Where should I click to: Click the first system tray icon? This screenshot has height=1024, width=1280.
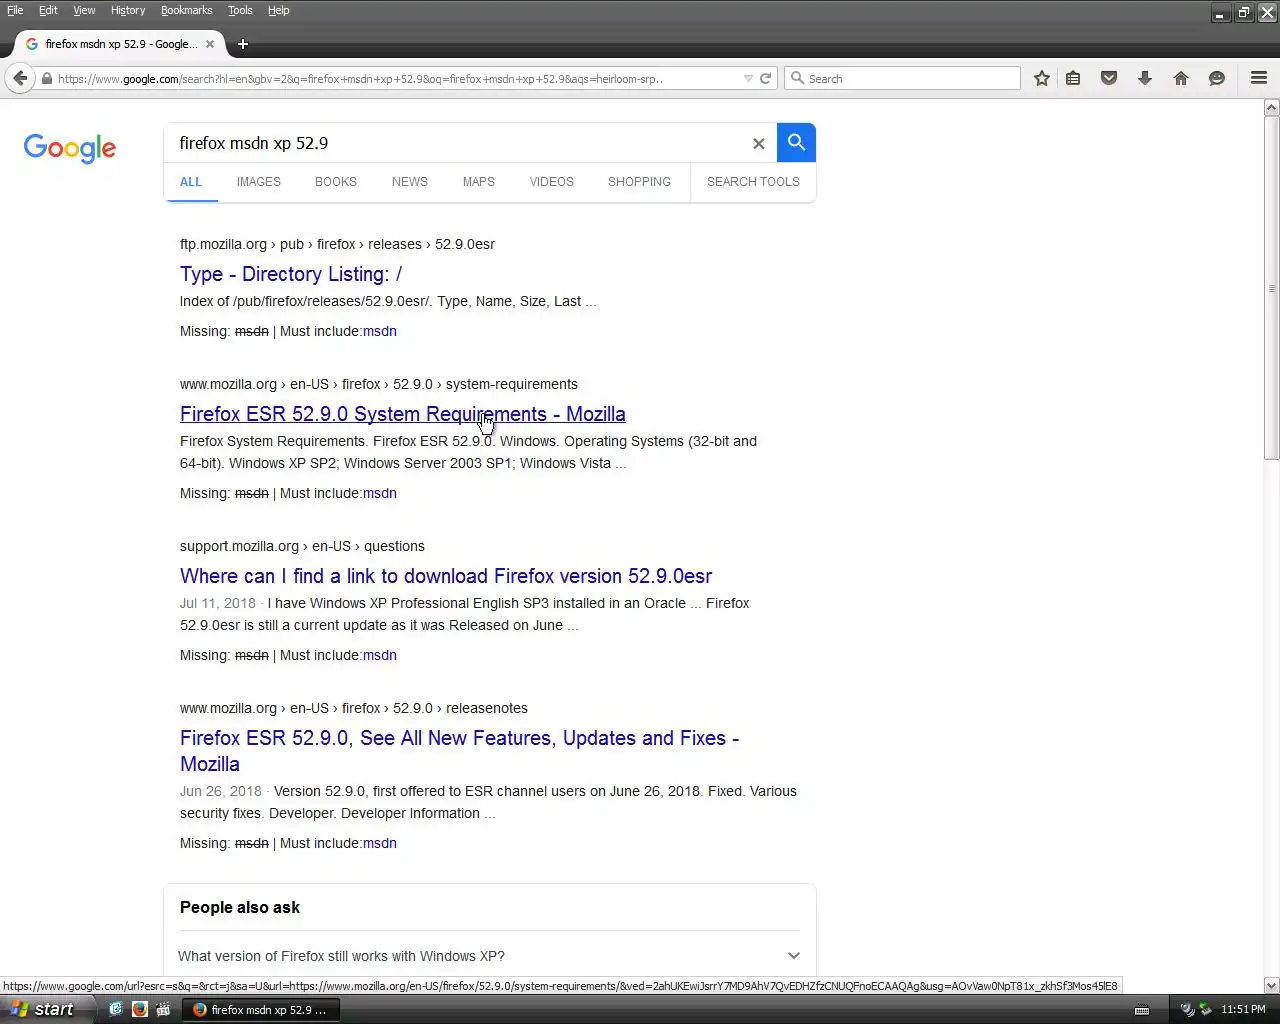click(x=1187, y=1009)
